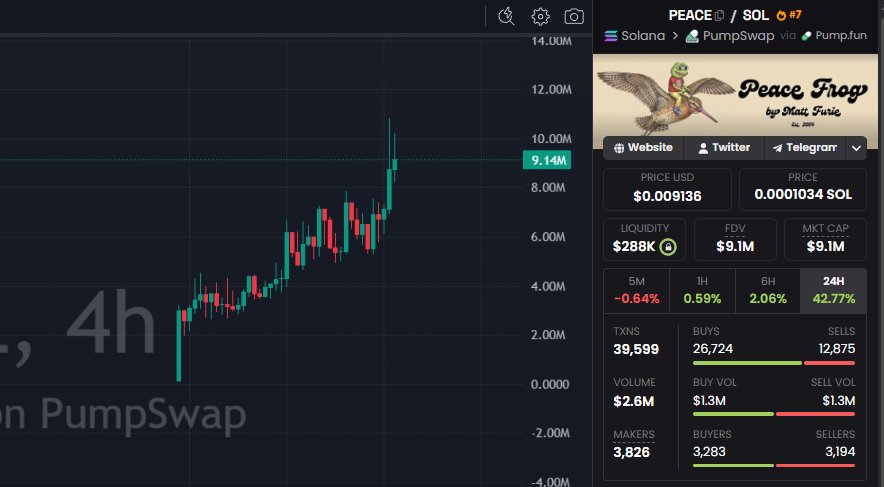Click the LIQUIDITY $288K box

pyautogui.click(x=644, y=240)
